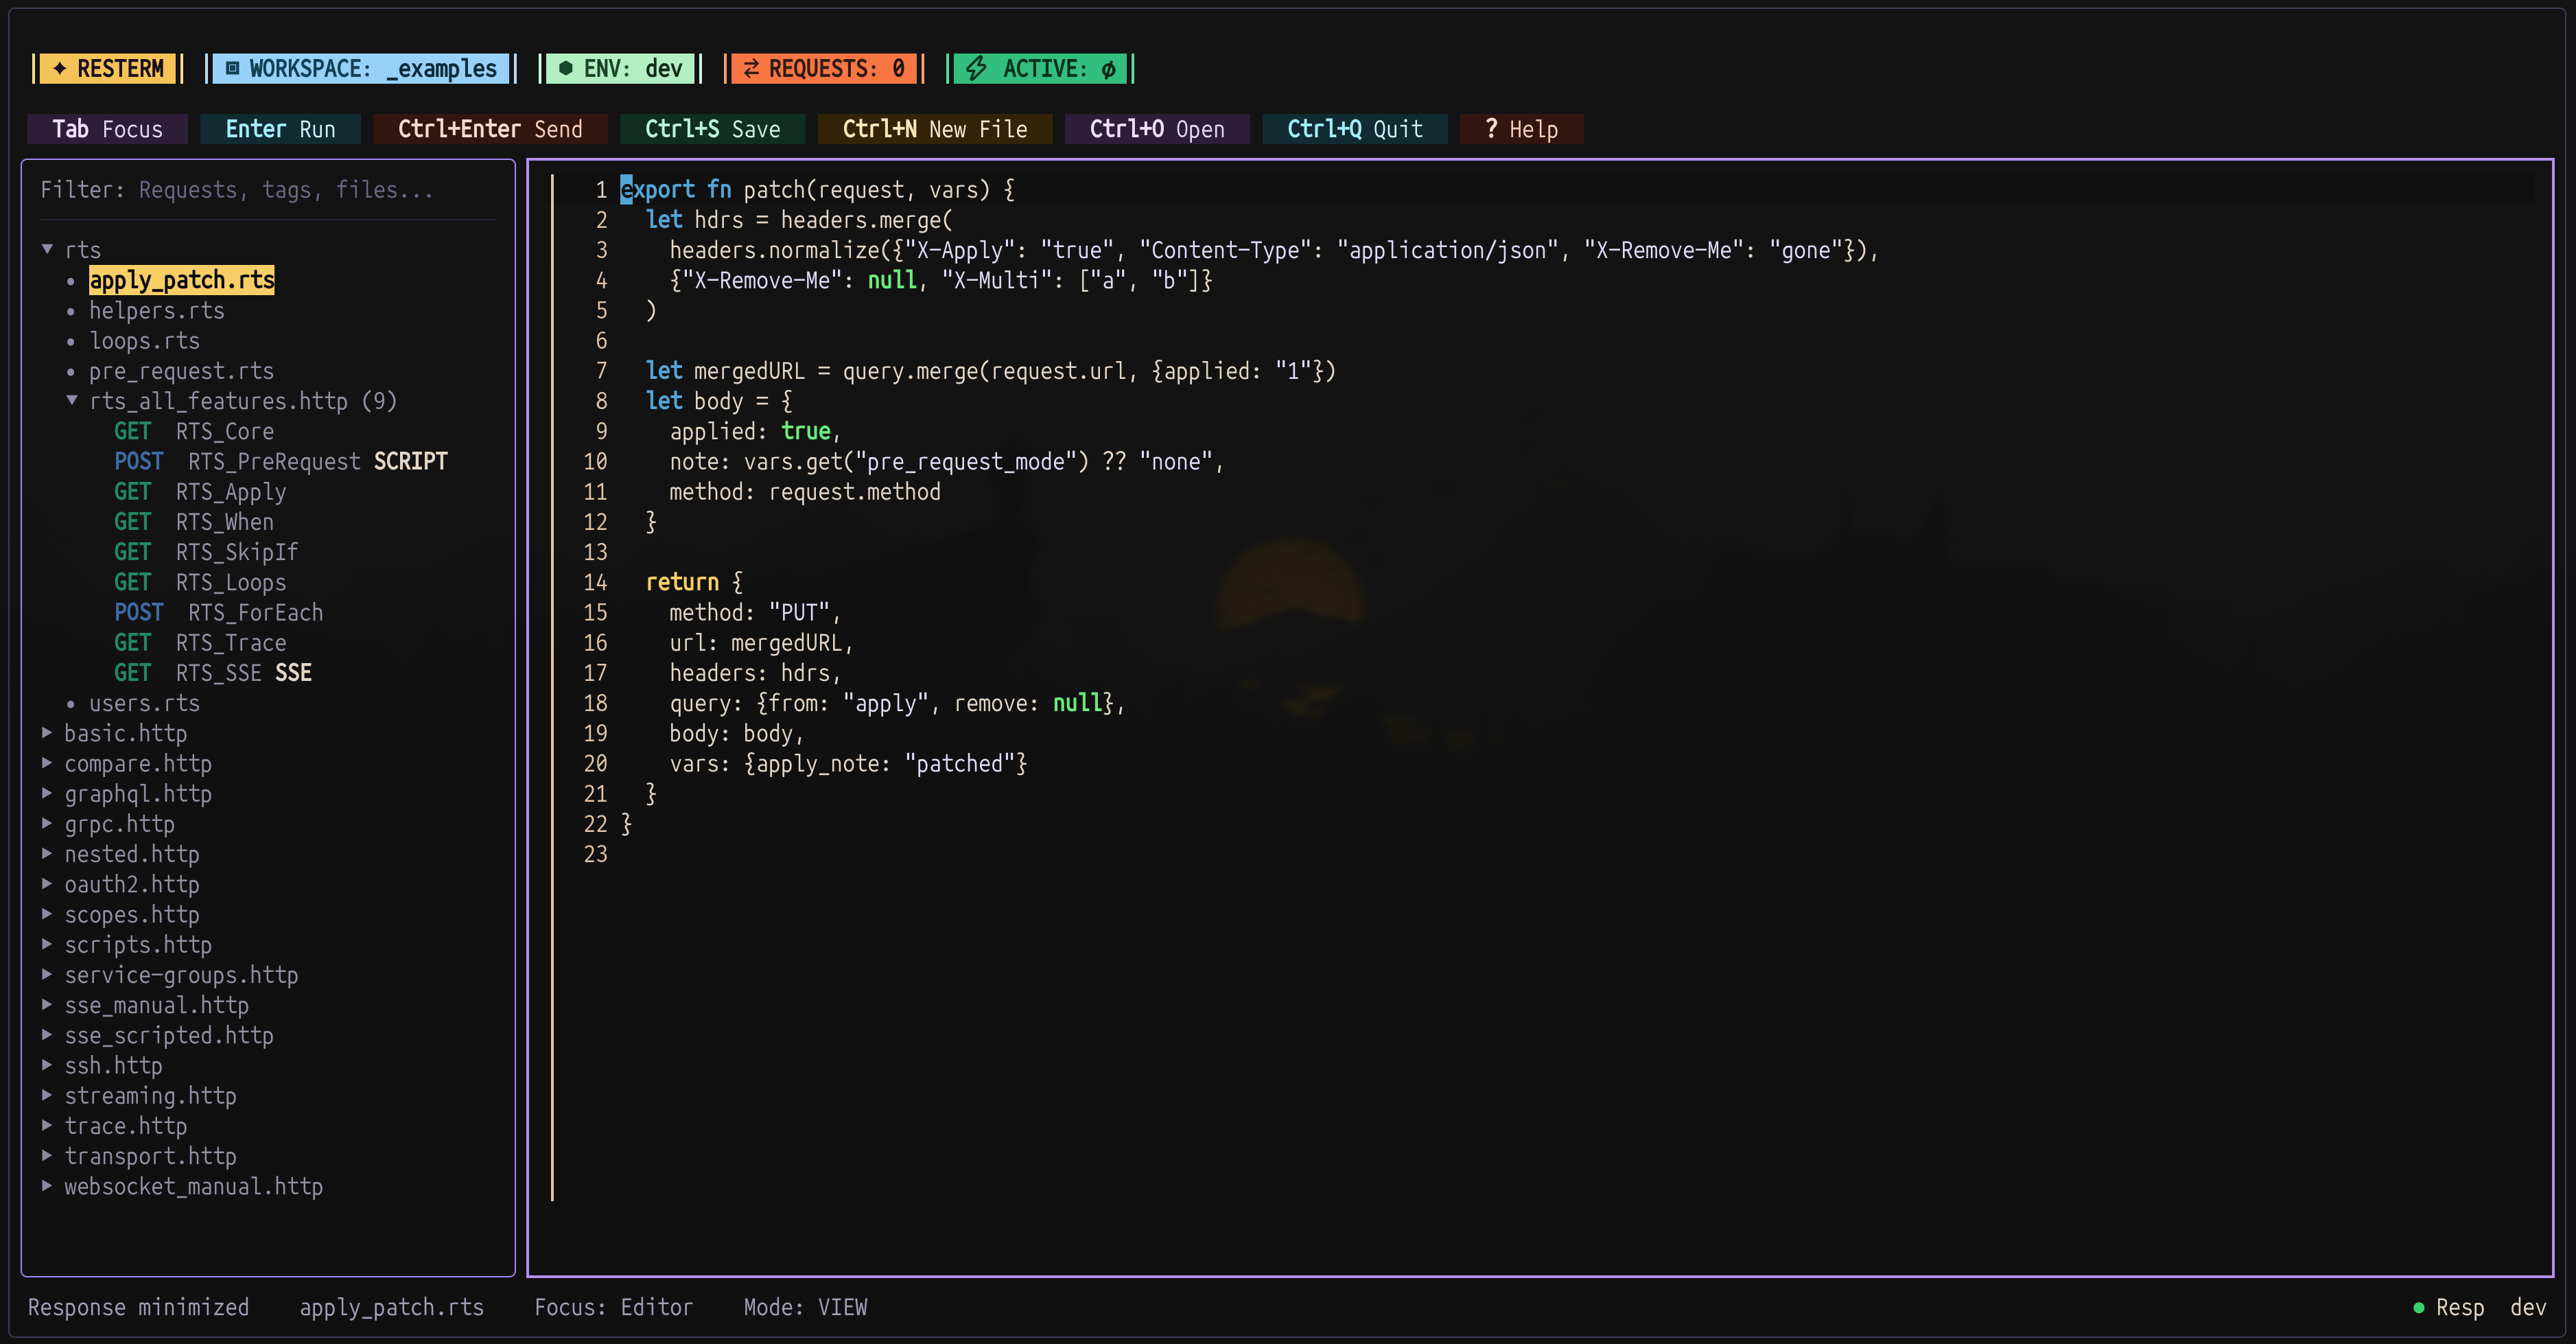2576x1344 pixels.
Task: Click sse_scripted.http in file list
Action: [169, 1035]
